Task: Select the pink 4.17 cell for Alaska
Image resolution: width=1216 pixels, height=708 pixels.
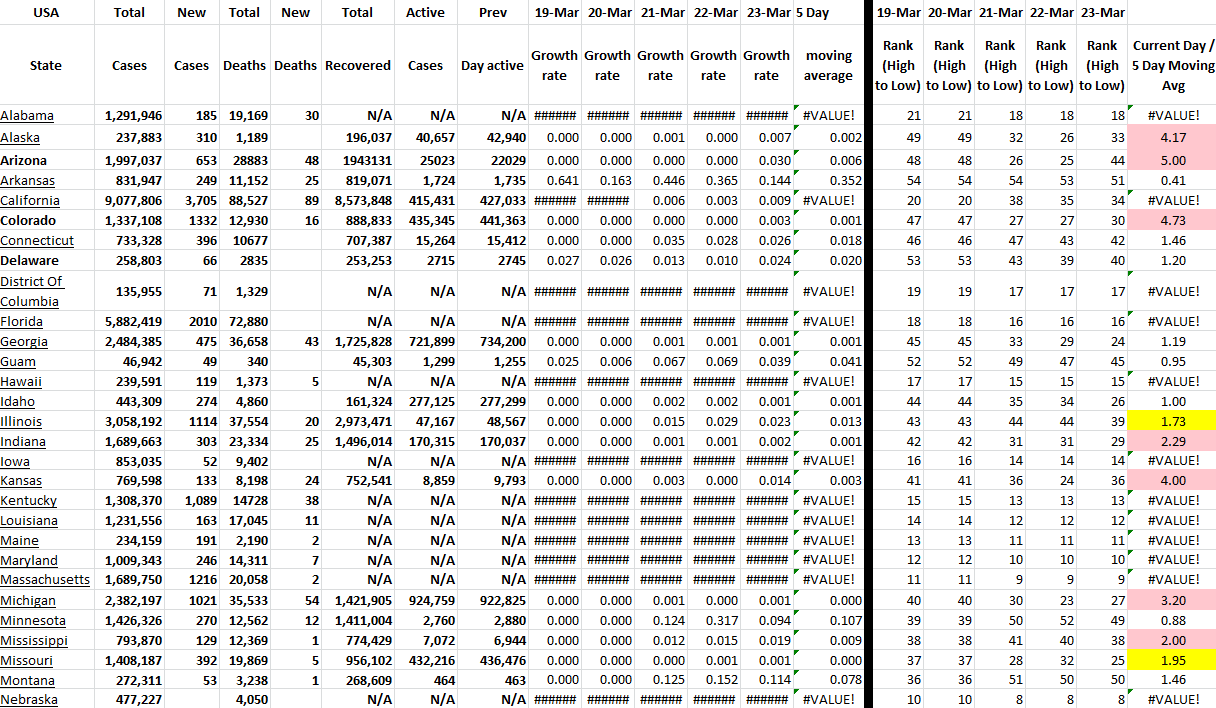Action: click(1172, 137)
